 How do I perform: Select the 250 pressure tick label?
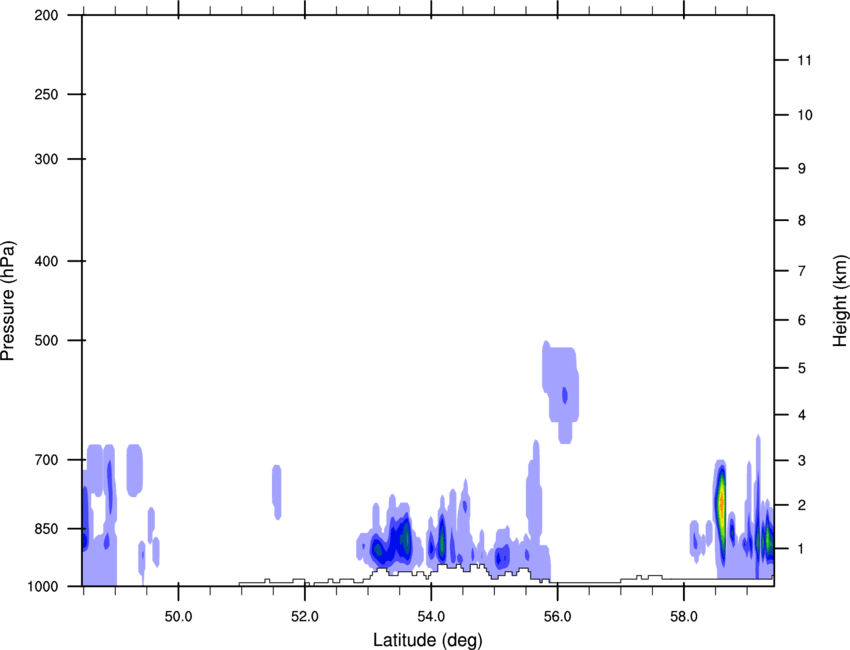point(47,95)
